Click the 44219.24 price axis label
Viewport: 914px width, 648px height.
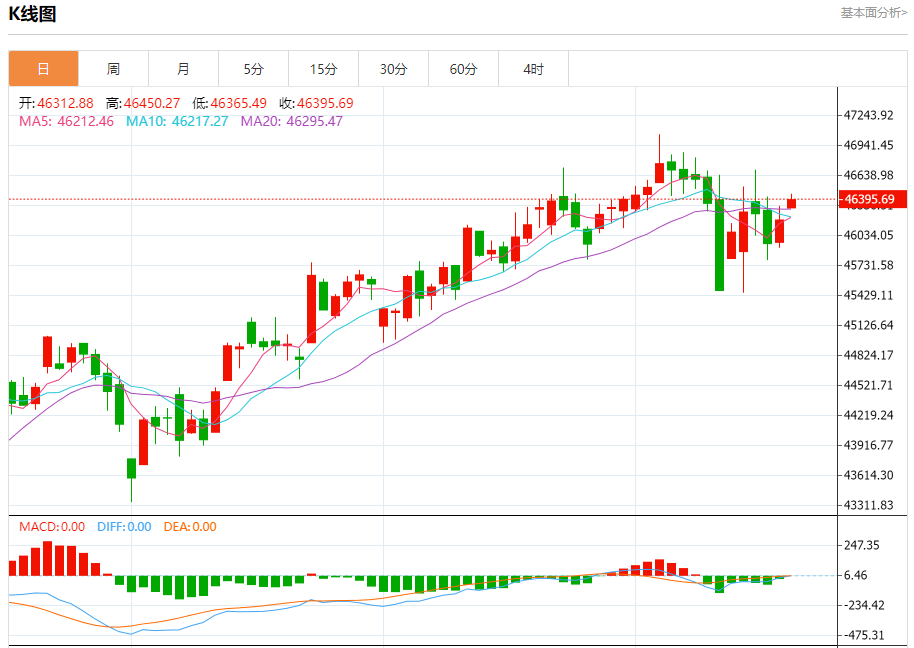[869, 415]
